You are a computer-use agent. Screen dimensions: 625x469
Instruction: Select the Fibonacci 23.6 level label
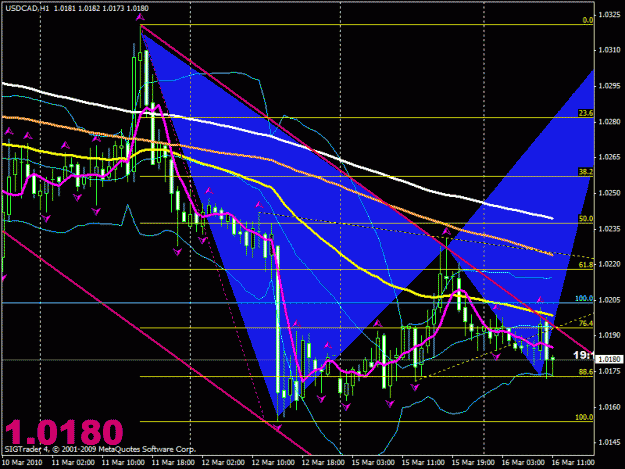(586, 113)
